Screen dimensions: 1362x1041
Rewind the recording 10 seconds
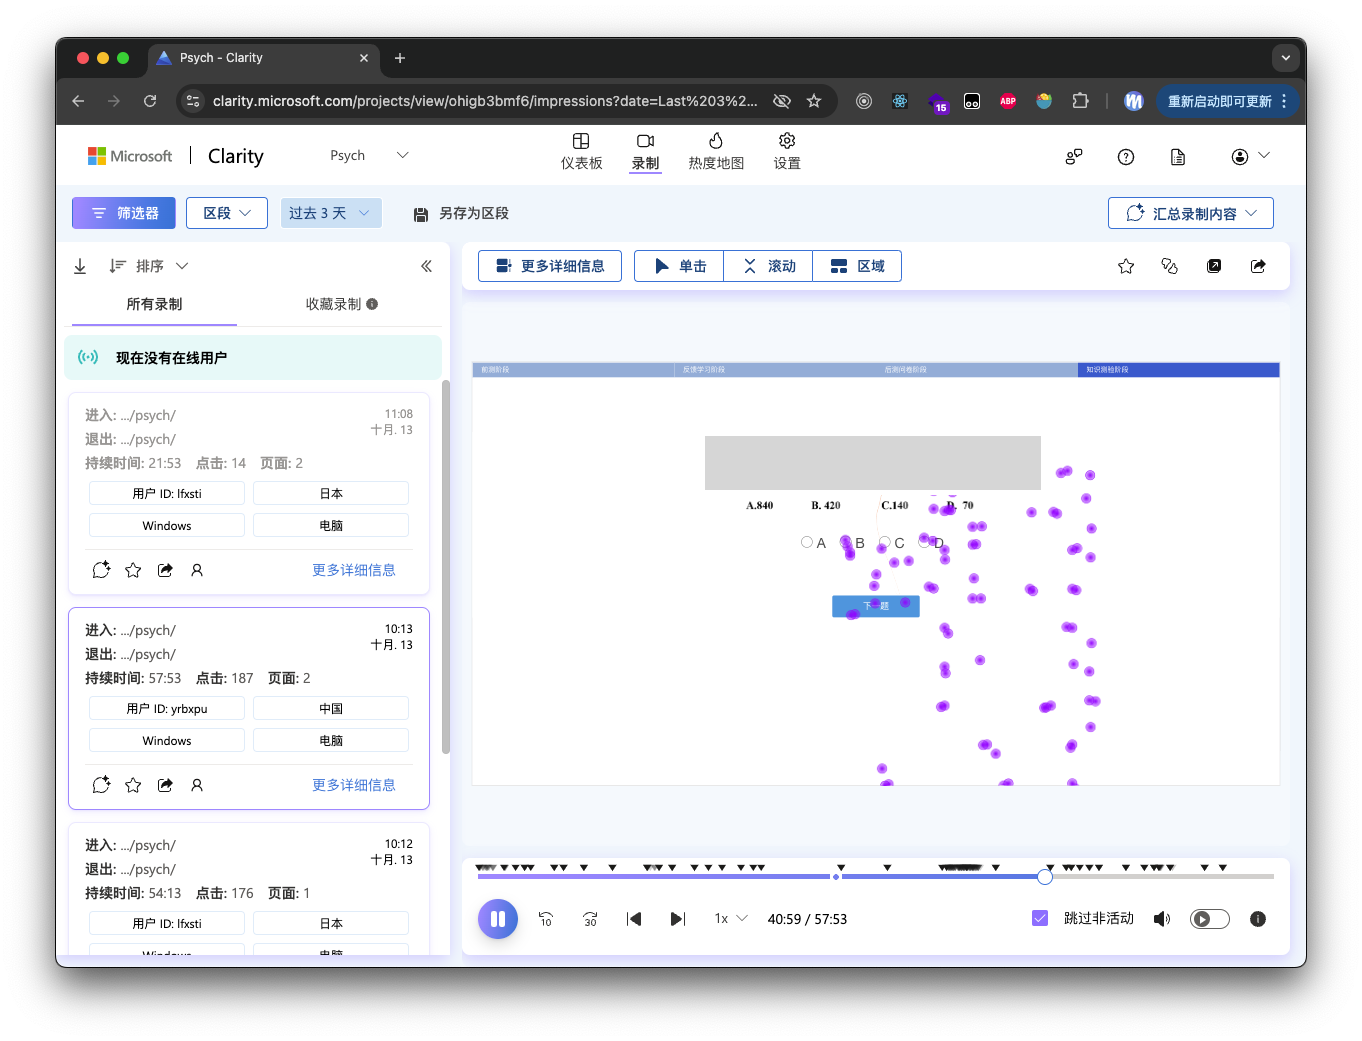(x=546, y=919)
